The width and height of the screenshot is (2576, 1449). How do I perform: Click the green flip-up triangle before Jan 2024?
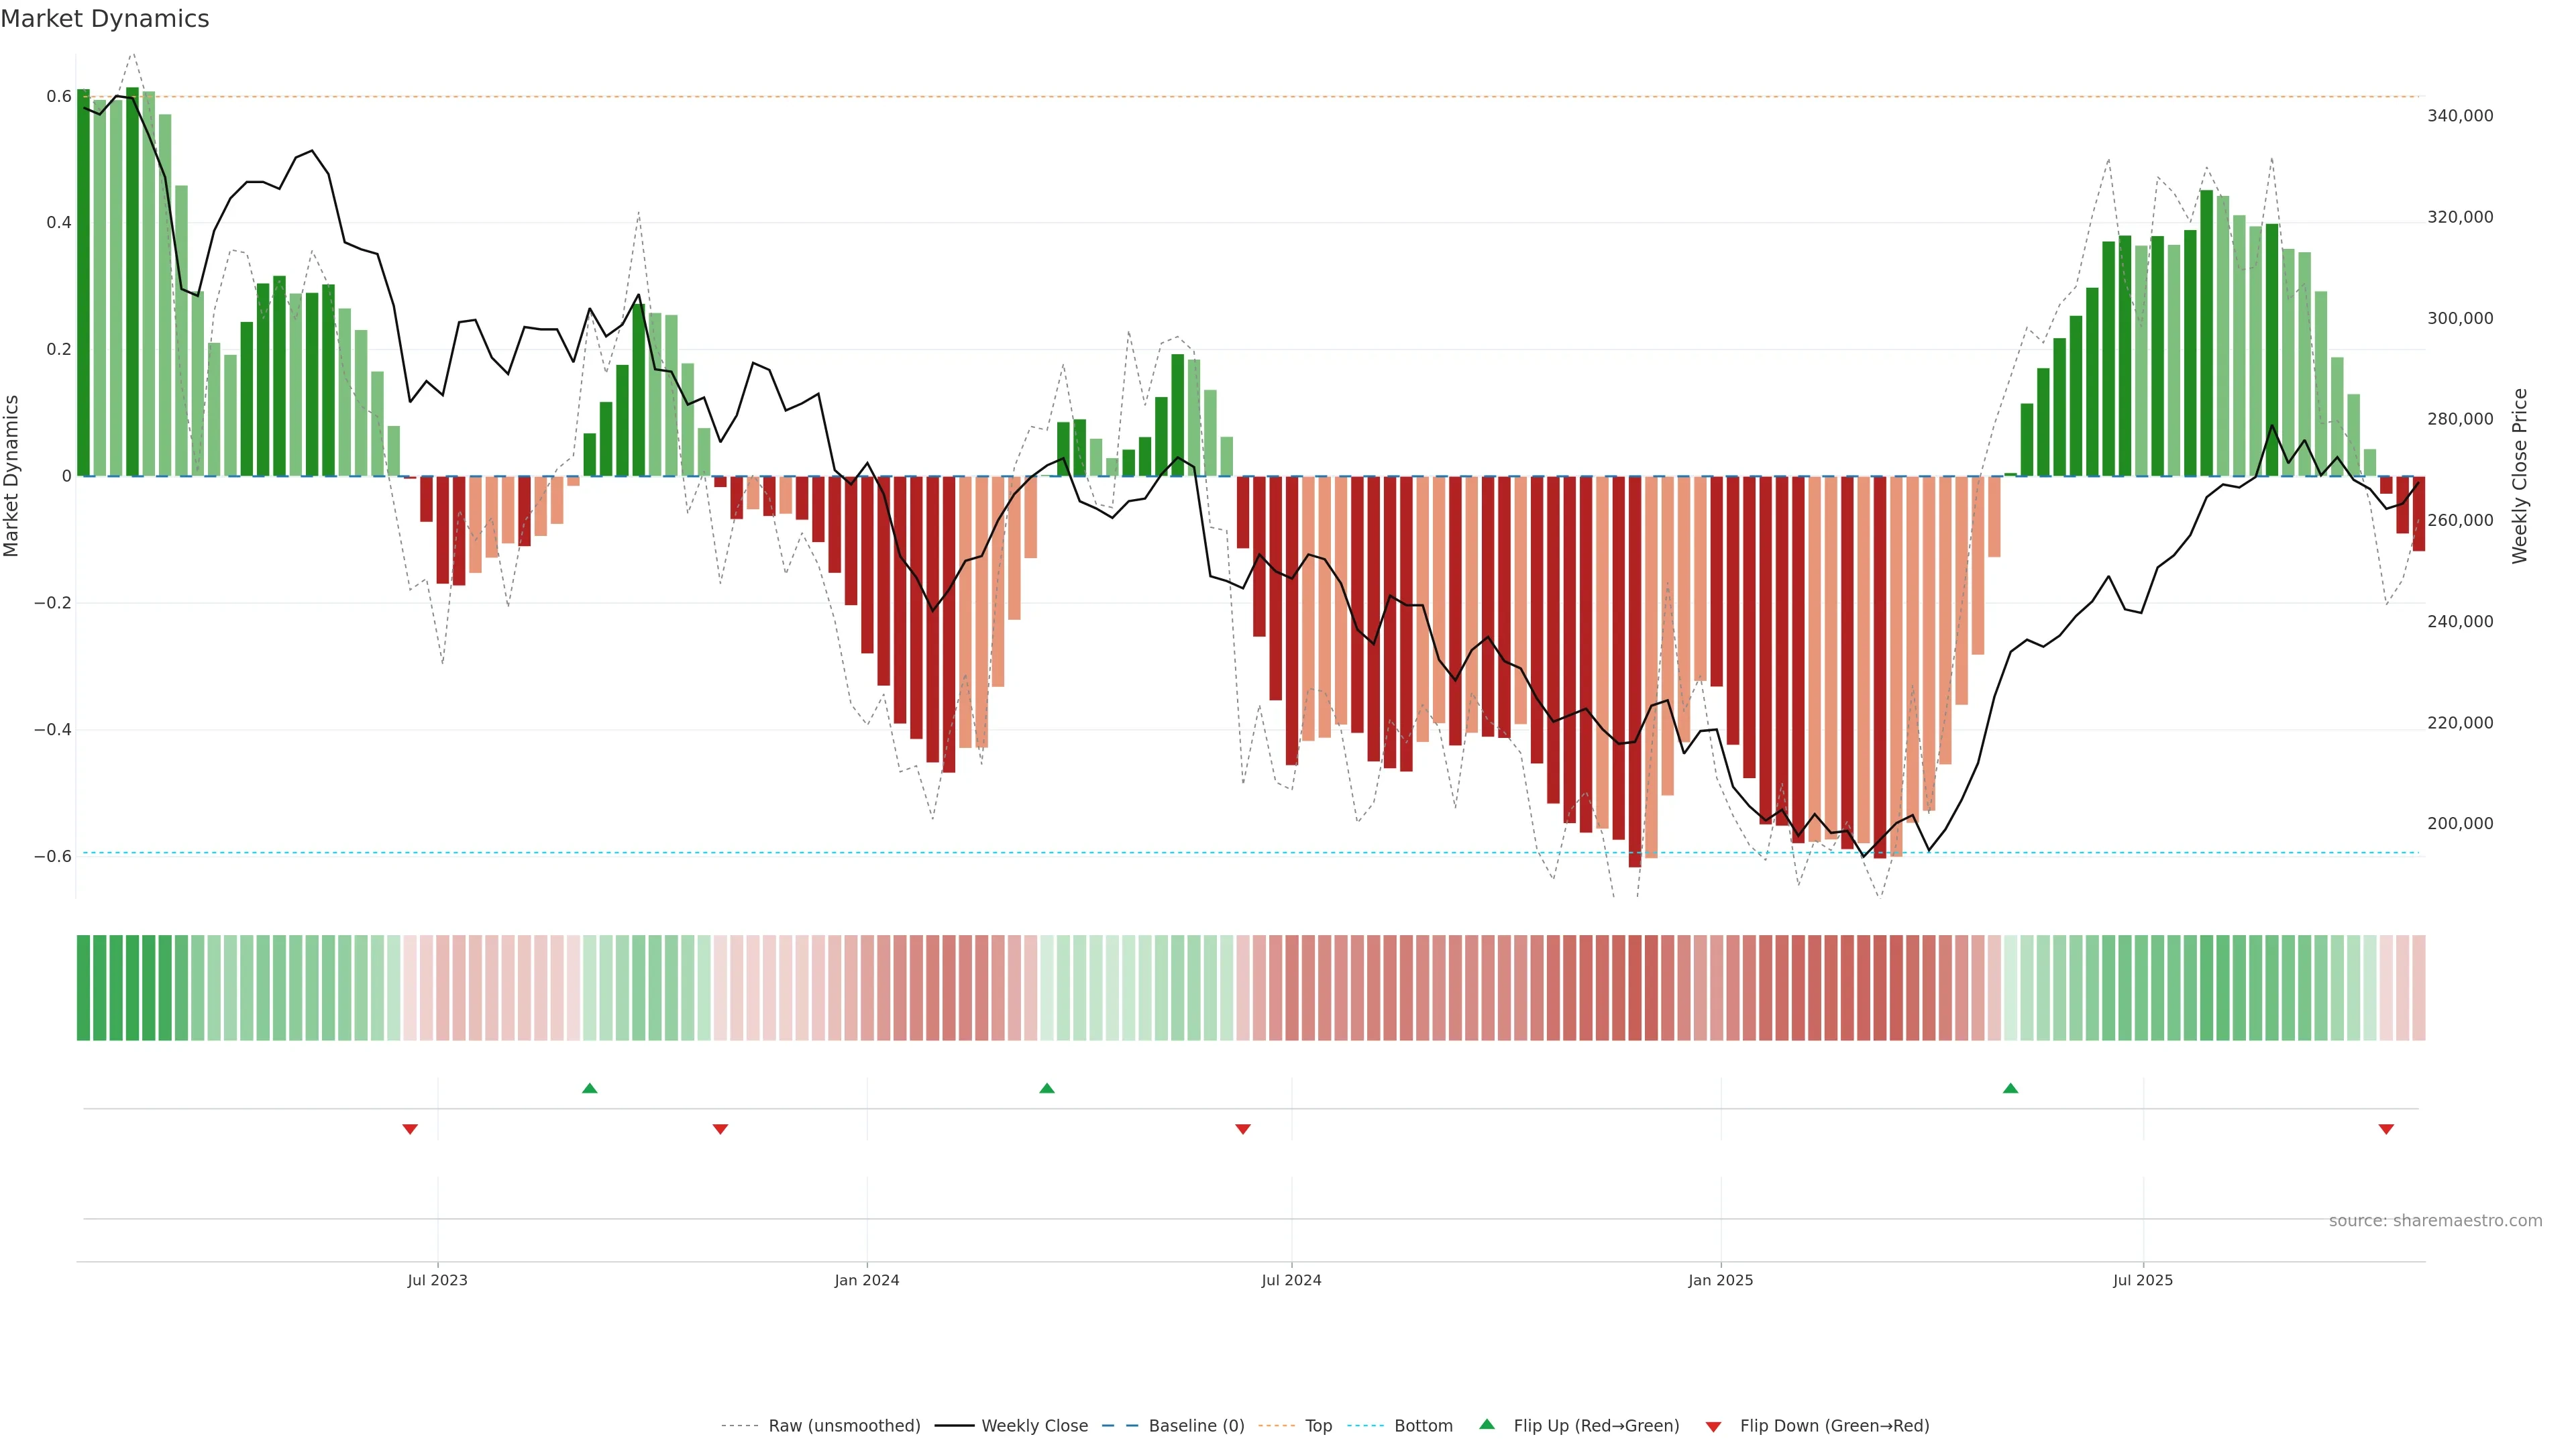click(589, 1088)
